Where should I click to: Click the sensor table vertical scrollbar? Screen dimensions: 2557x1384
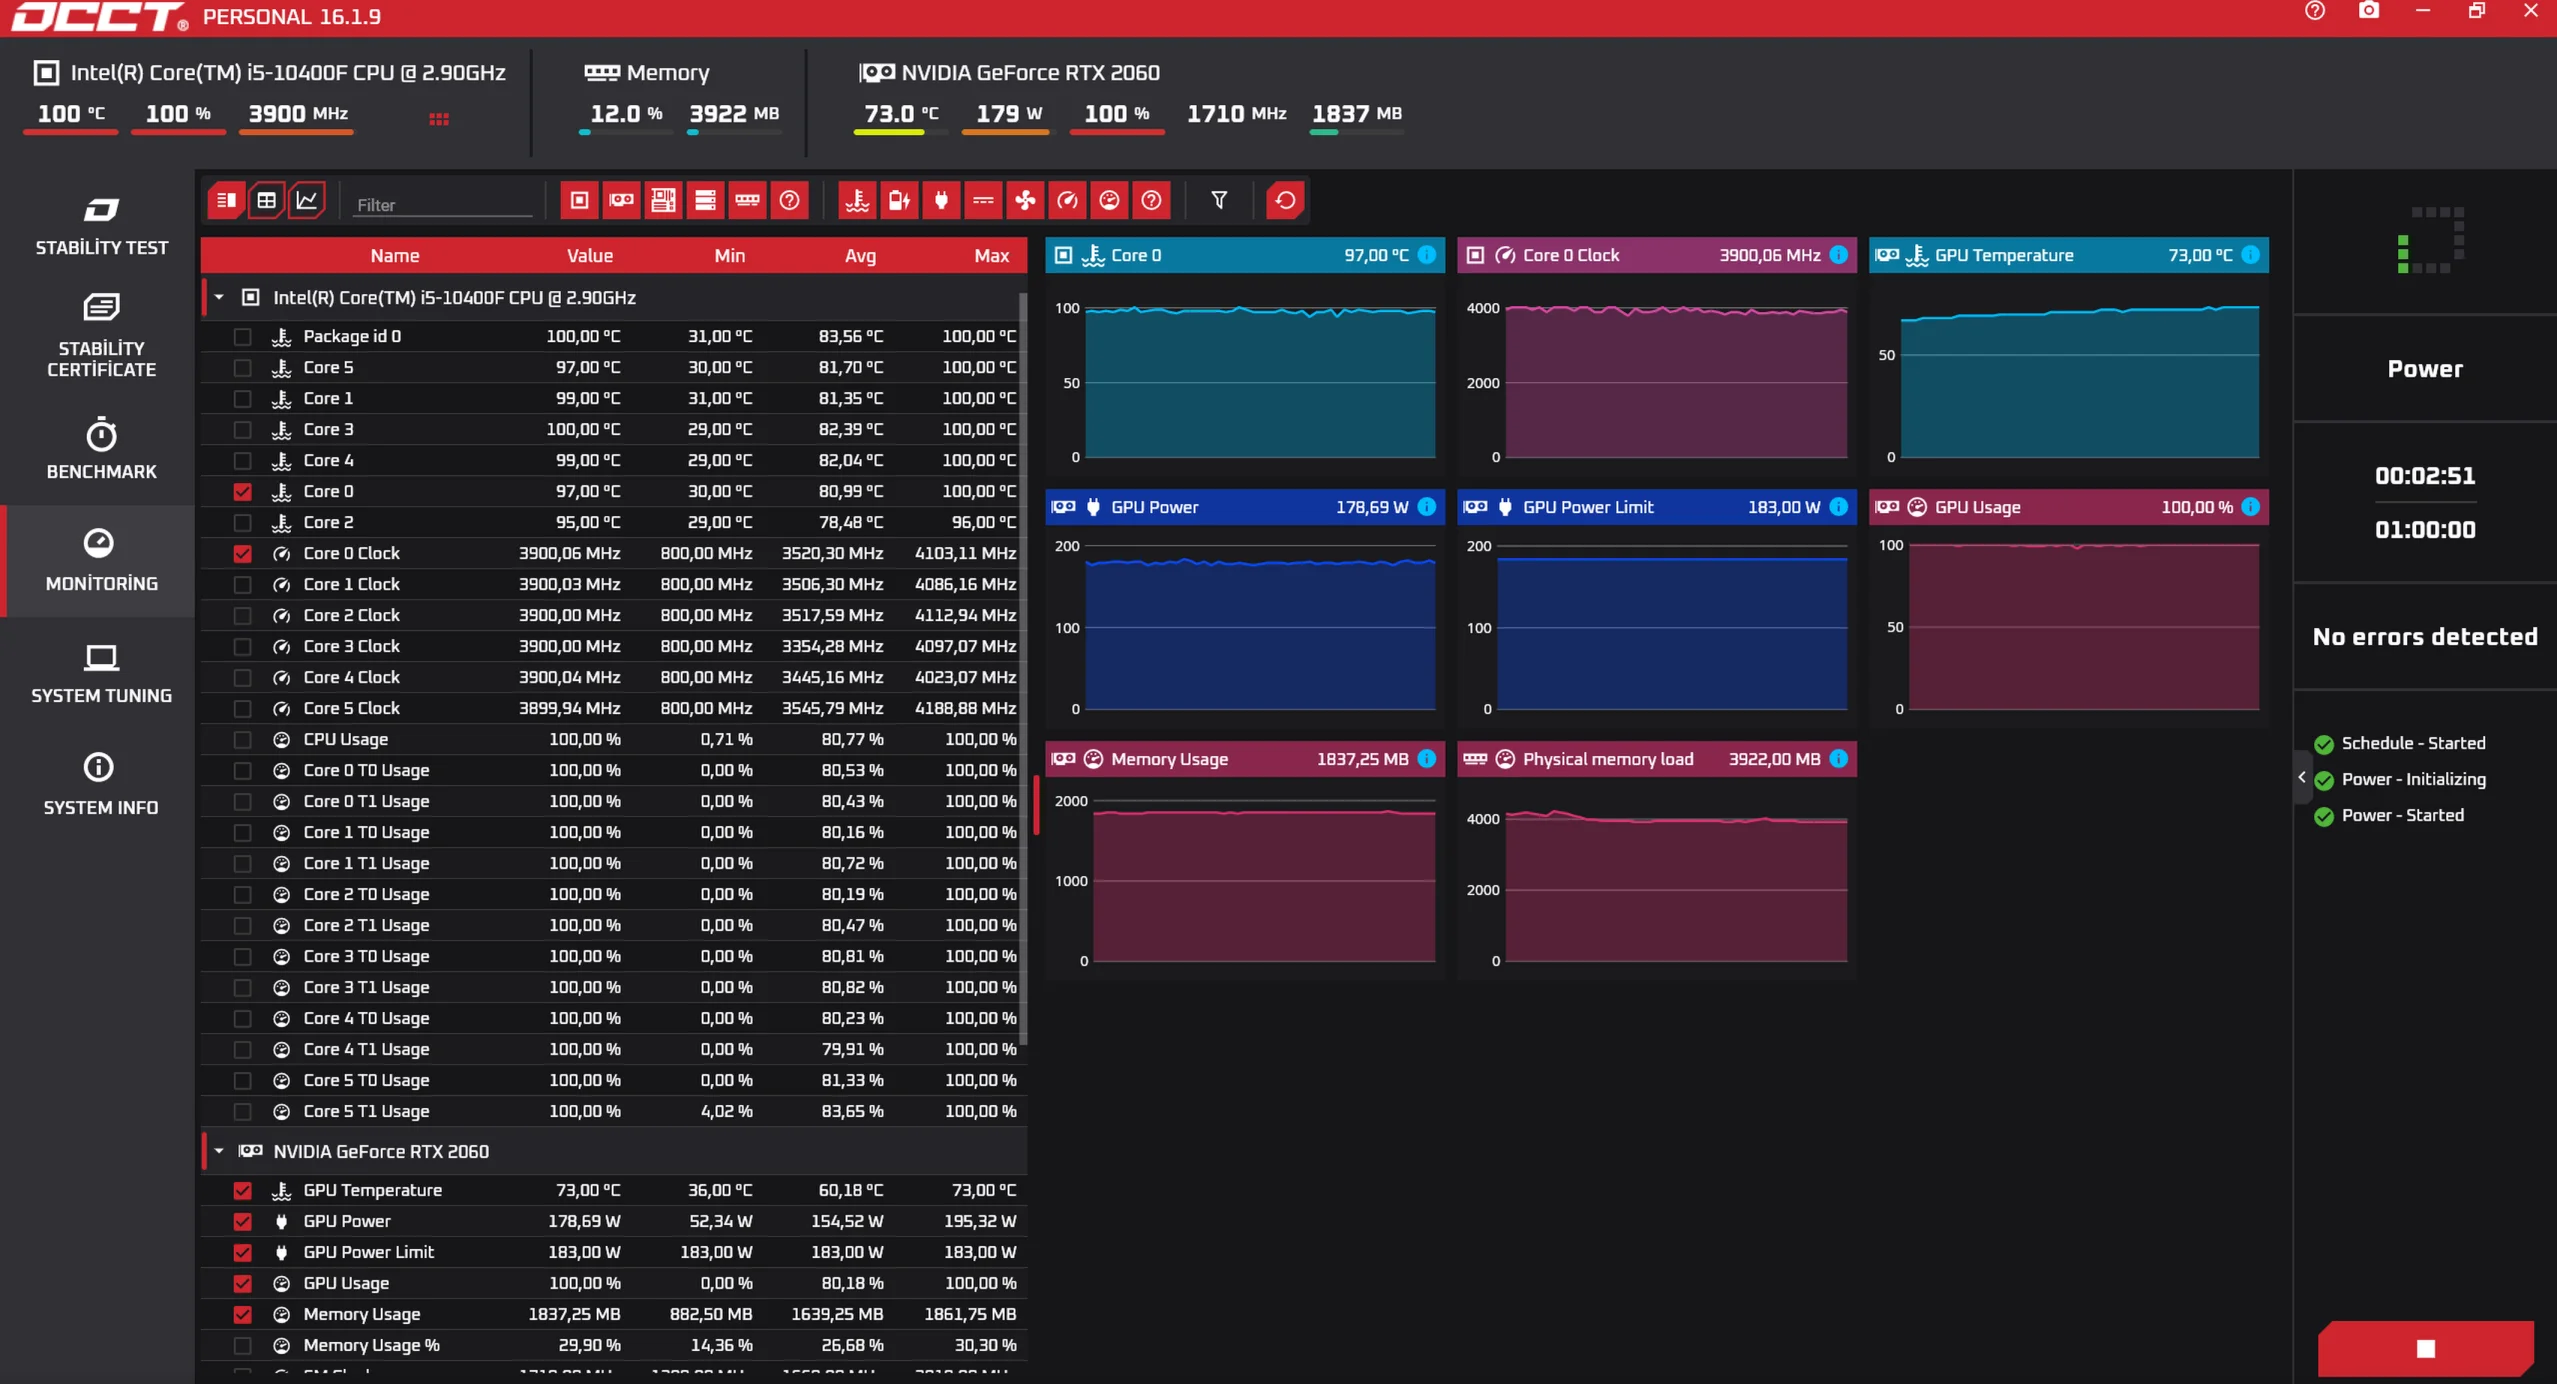tap(1022, 668)
